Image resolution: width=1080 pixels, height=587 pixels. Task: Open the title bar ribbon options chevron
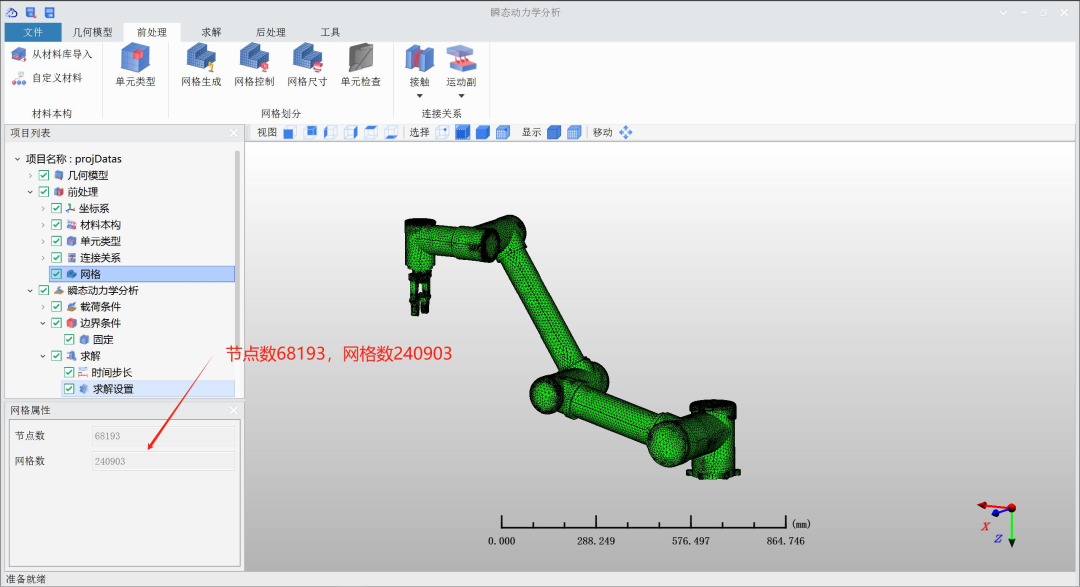click(1004, 12)
